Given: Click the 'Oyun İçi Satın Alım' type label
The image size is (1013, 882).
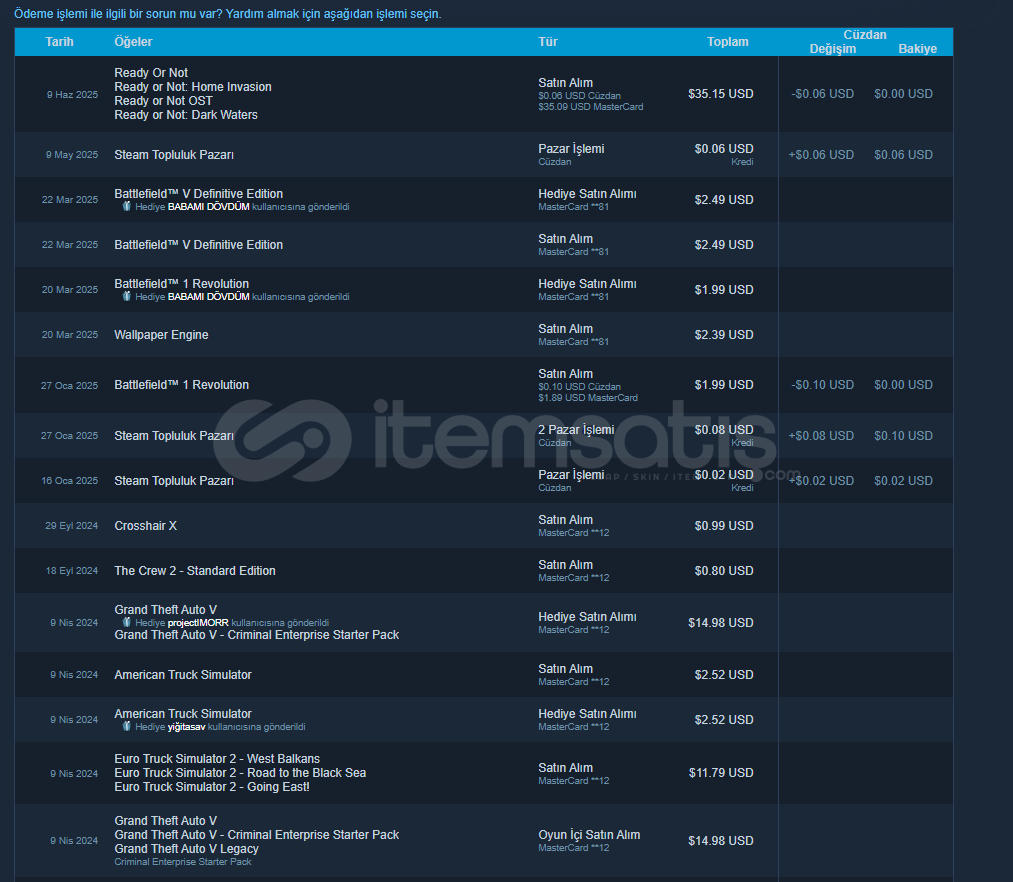Looking at the screenshot, I should (x=589, y=835).
